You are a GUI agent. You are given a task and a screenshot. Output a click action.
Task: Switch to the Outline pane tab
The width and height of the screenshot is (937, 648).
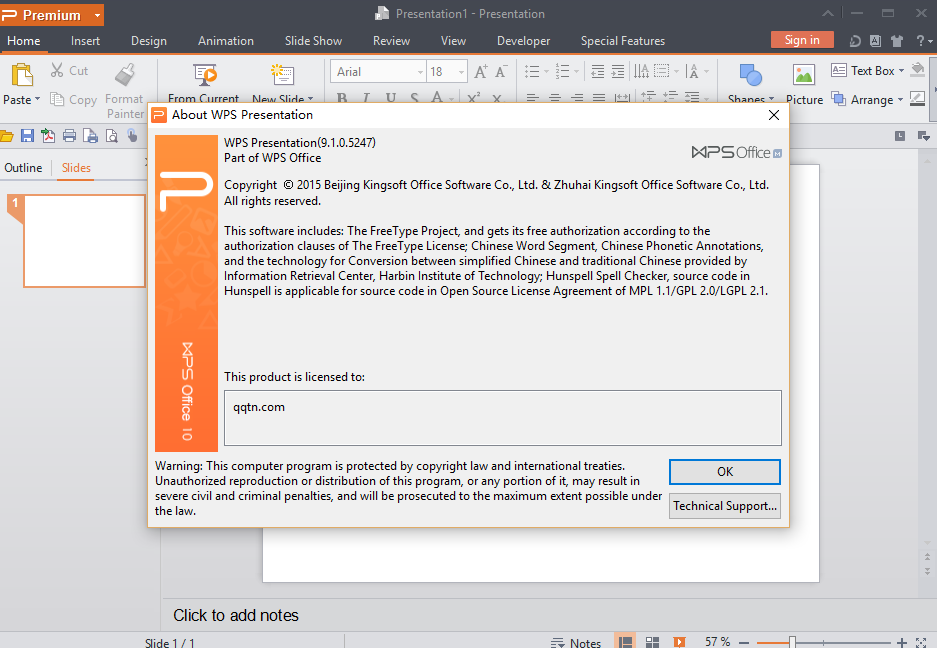point(23,168)
